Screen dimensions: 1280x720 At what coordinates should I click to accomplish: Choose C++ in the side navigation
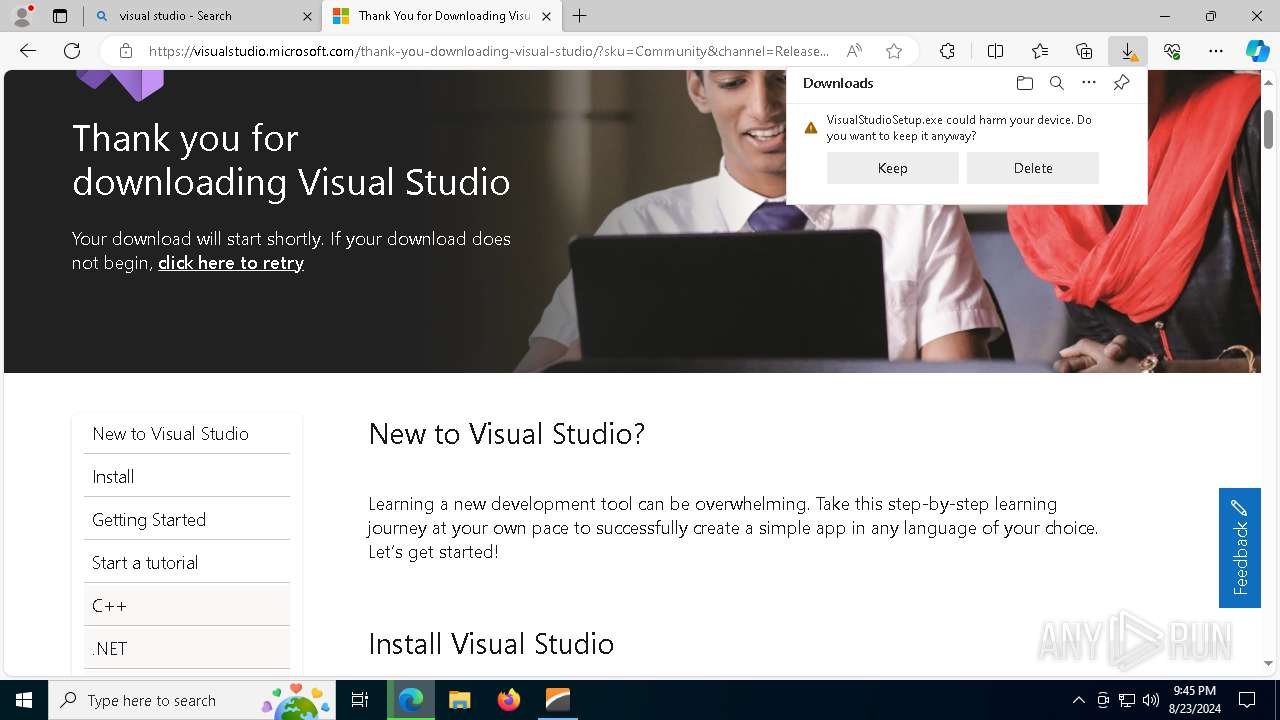coord(187,606)
